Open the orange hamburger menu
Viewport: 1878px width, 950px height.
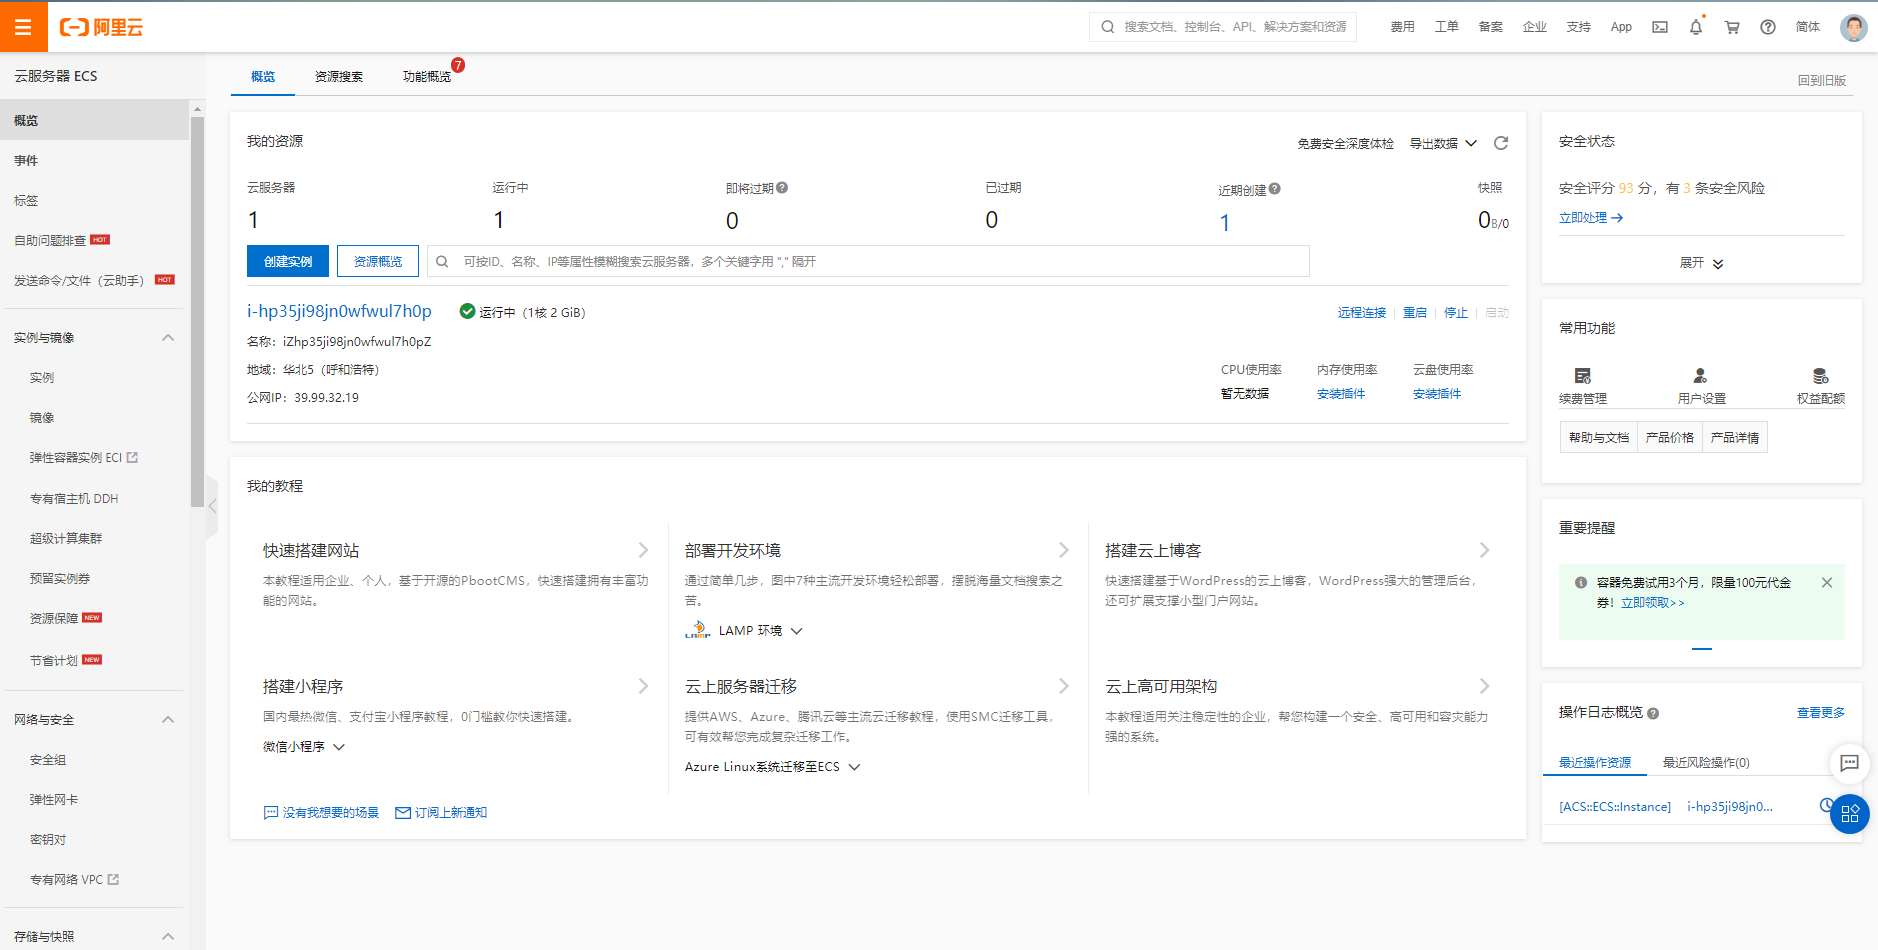tap(23, 27)
